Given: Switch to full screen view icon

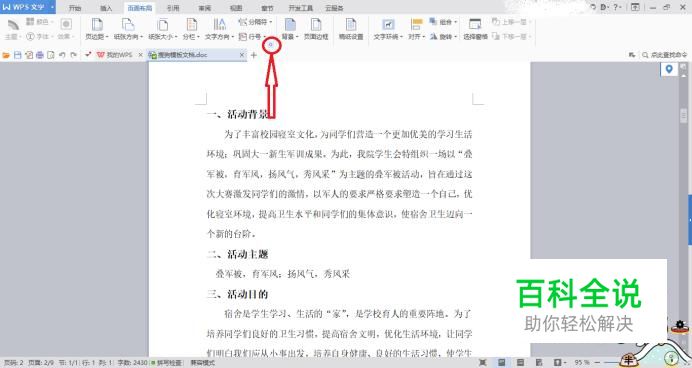Looking at the screenshot, I should point(483,363).
